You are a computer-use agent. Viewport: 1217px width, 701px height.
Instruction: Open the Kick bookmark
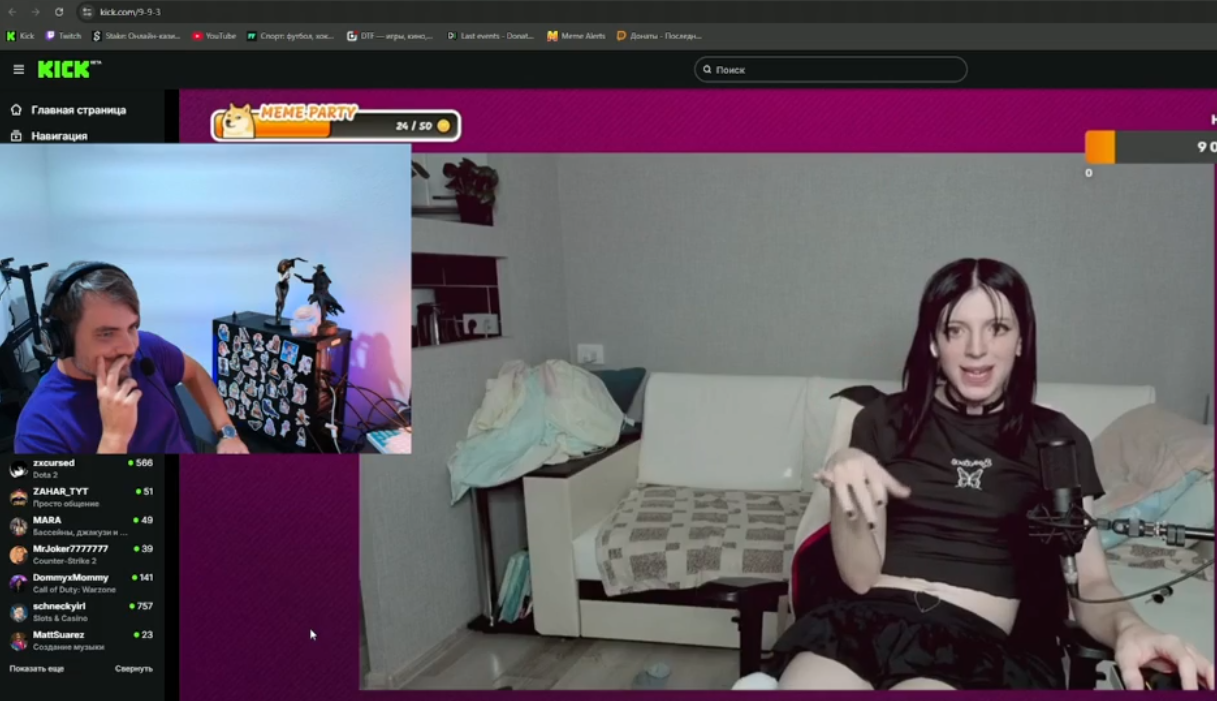point(20,36)
